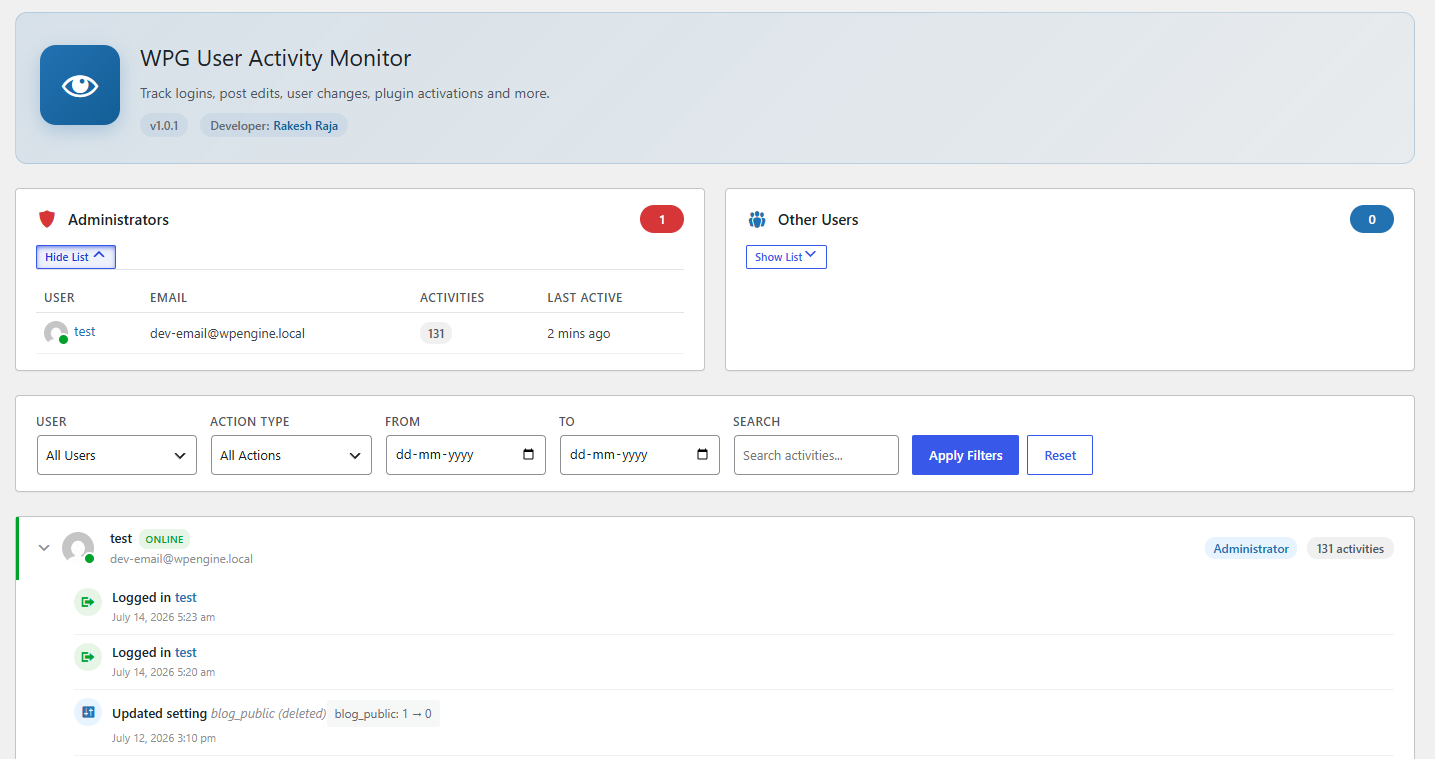Open the calendar picker in FROM field

tap(529, 455)
